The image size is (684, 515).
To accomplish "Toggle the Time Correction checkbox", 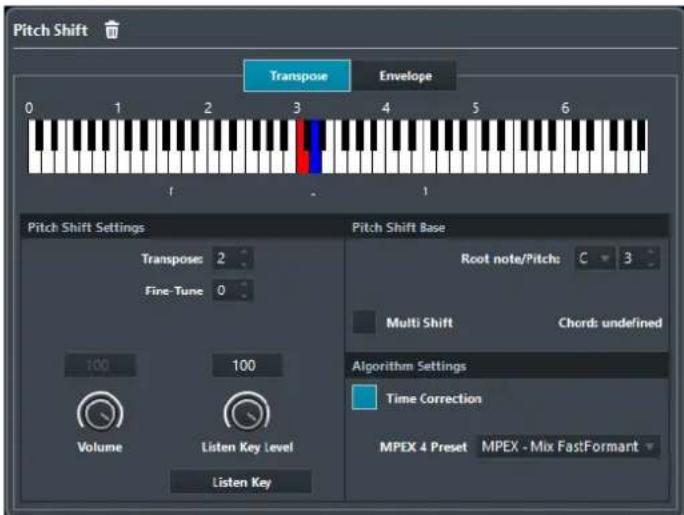I will click(364, 397).
